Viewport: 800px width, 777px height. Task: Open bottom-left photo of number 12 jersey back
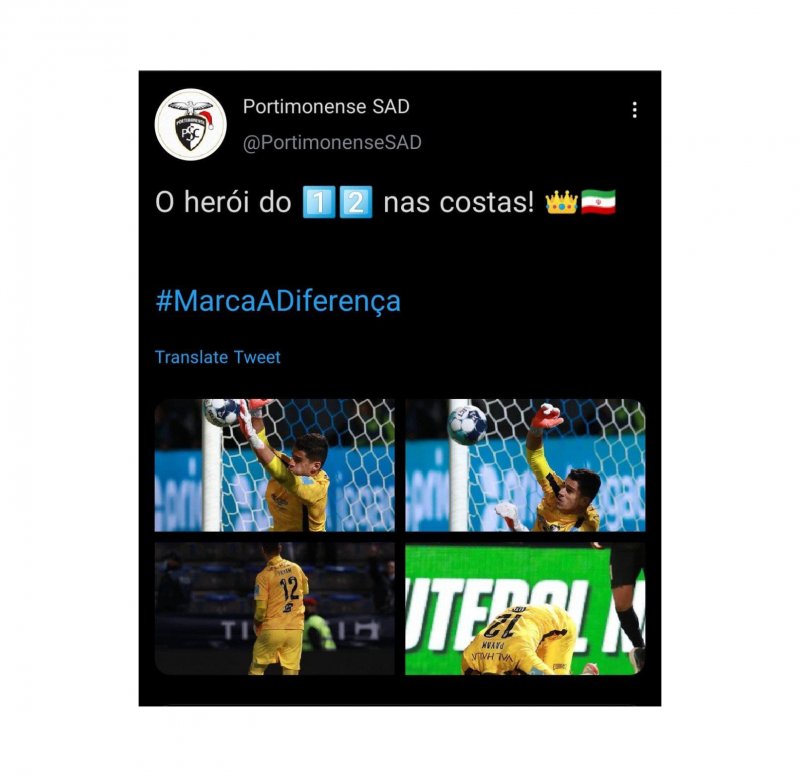coord(274,608)
